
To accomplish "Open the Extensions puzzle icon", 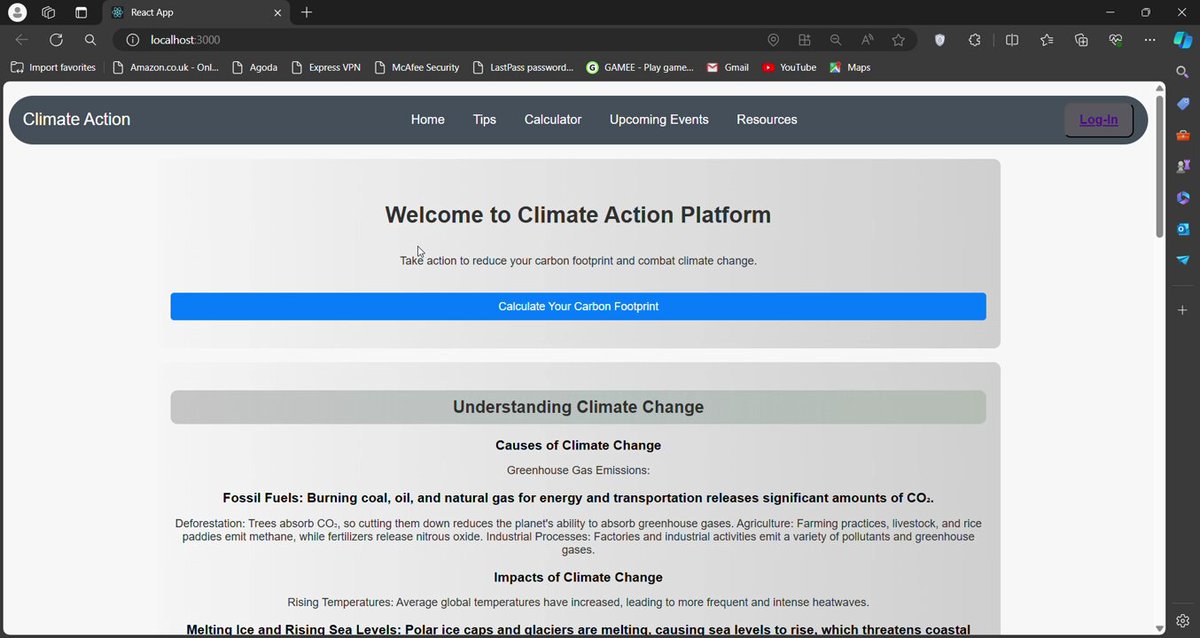I will [x=975, y=40].
